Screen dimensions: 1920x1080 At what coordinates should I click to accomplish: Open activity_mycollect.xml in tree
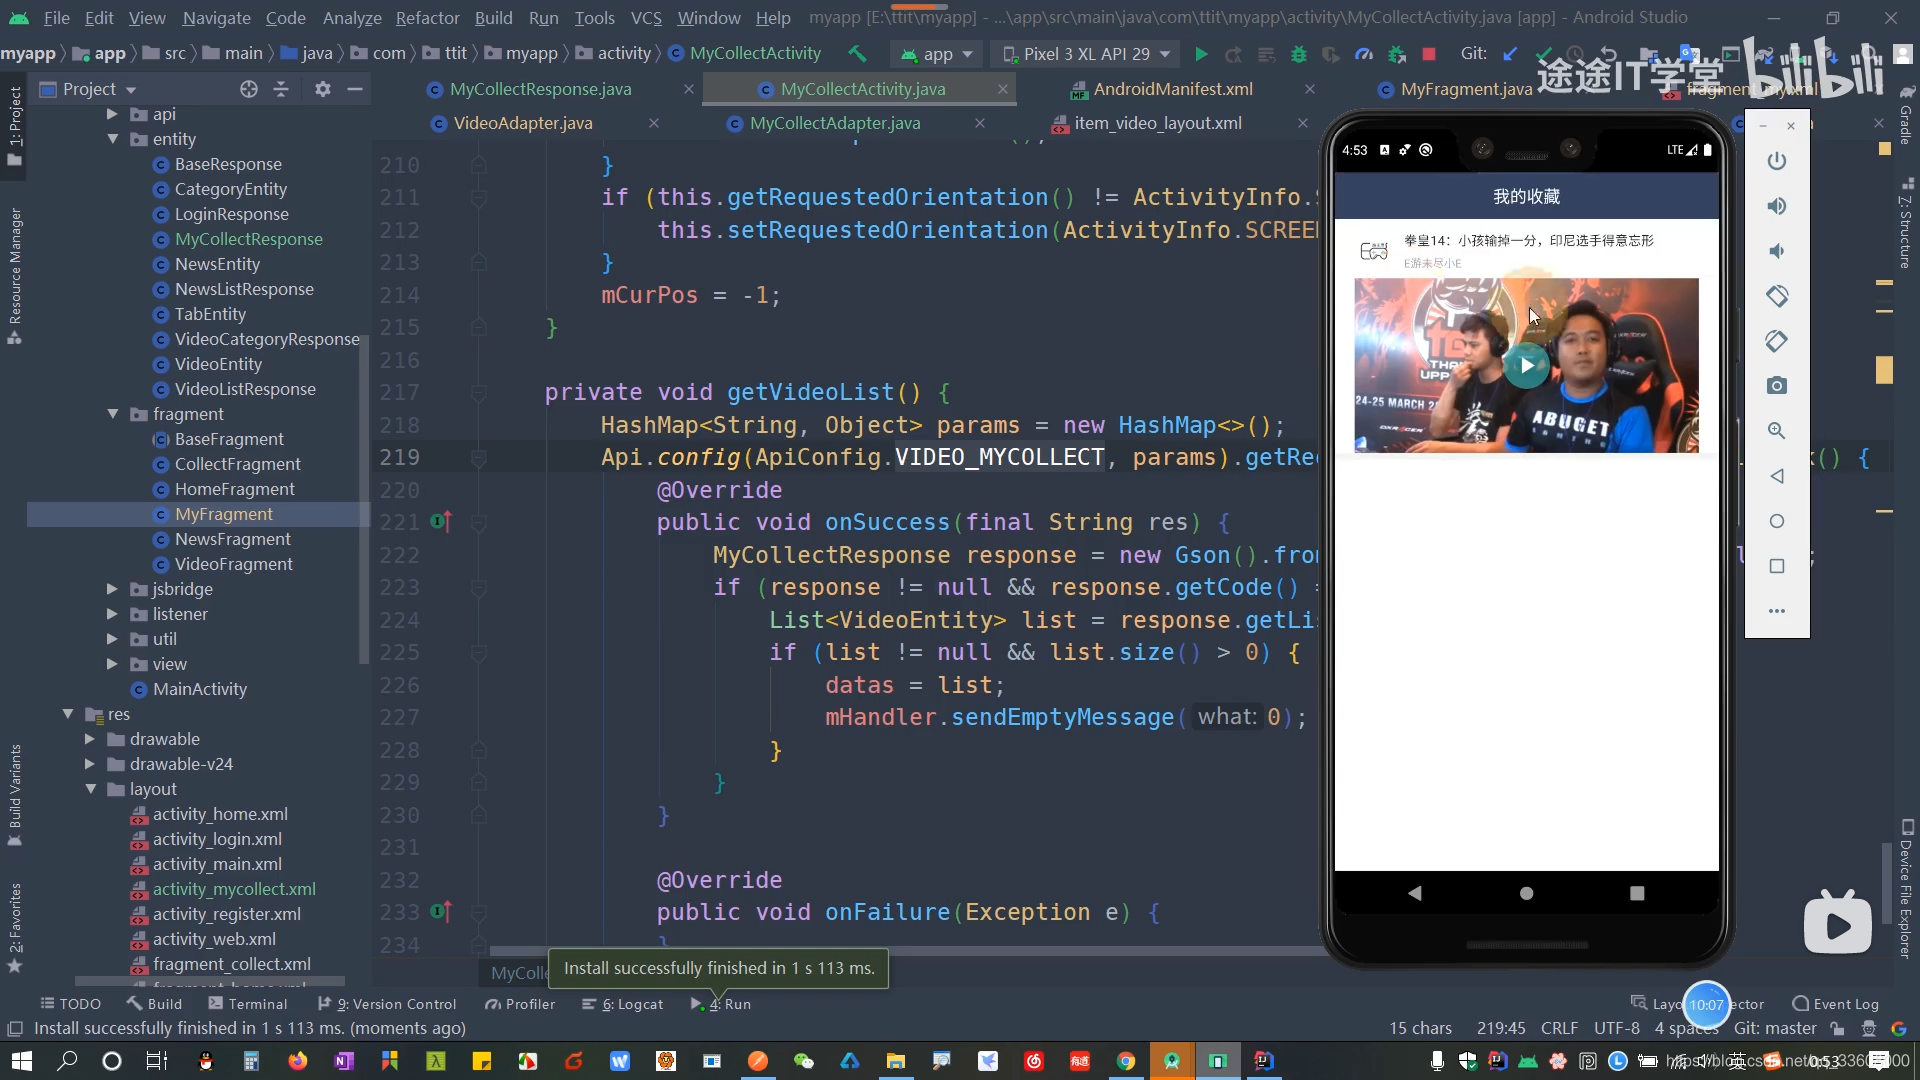(x=233, y=889)
